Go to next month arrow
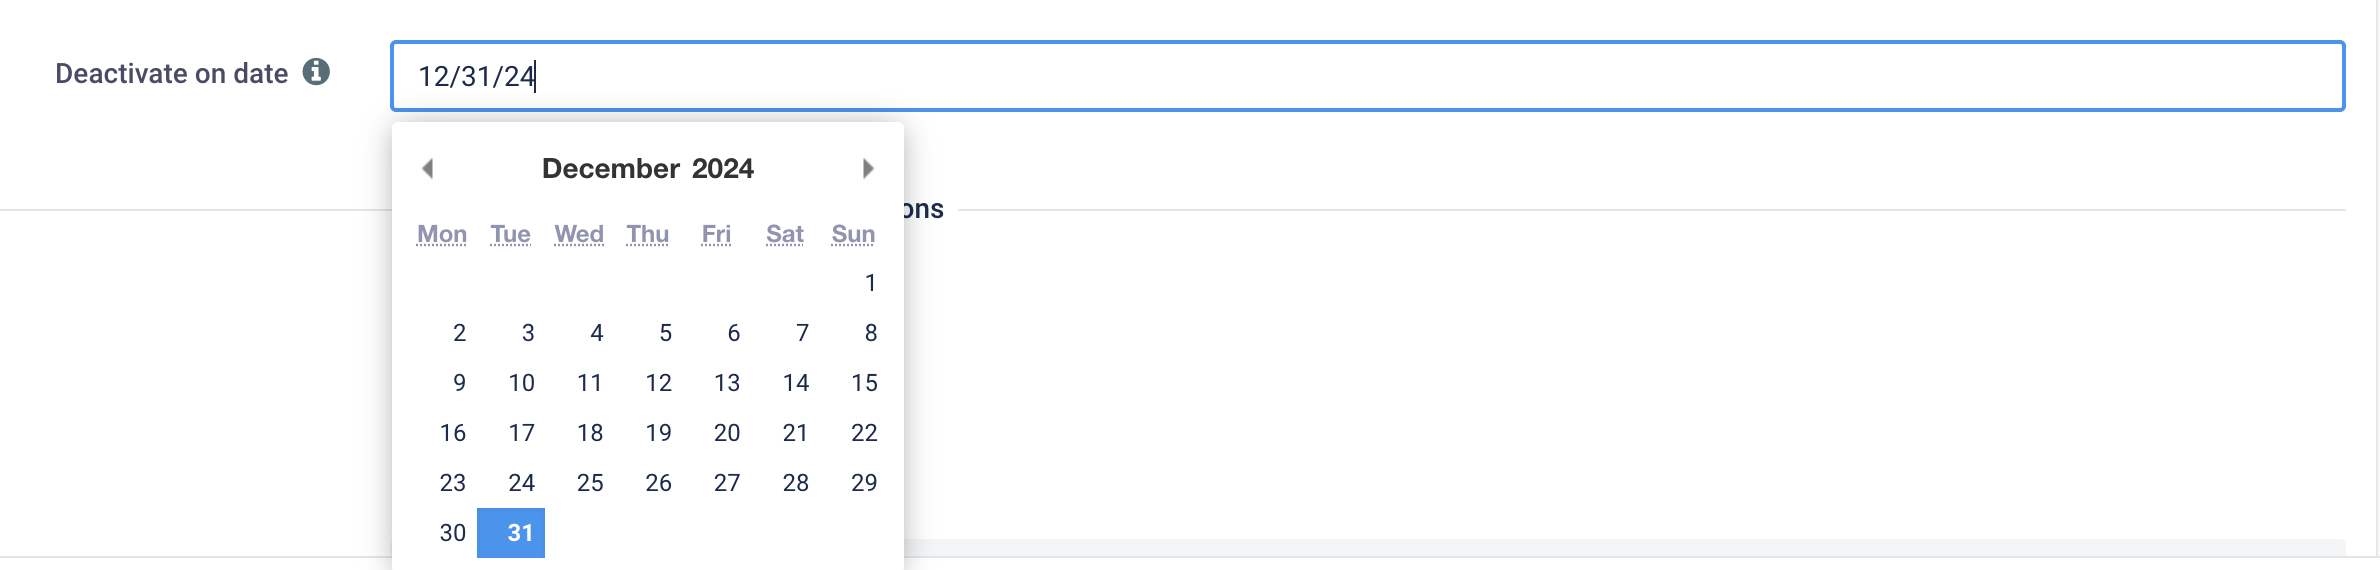 tap(868, 168)
